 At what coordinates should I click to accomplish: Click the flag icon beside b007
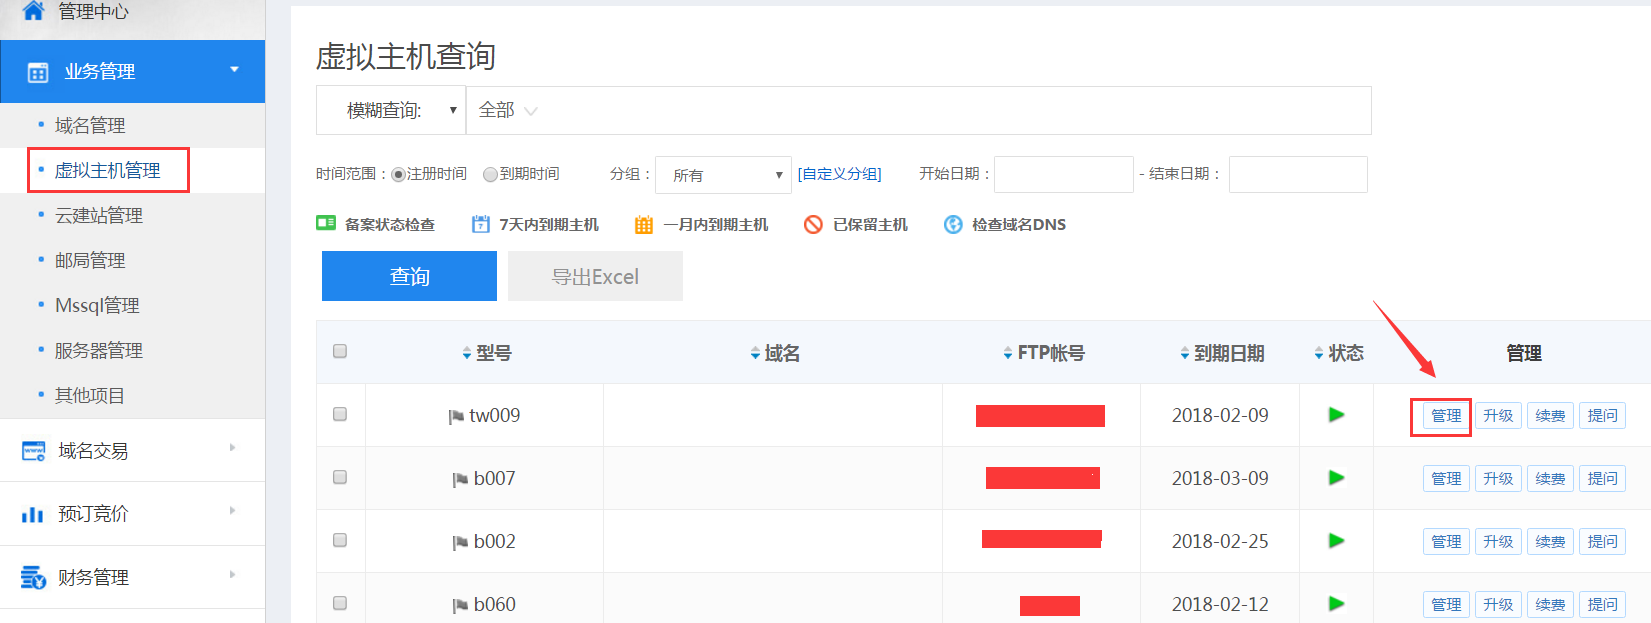(x=460, y=480)
